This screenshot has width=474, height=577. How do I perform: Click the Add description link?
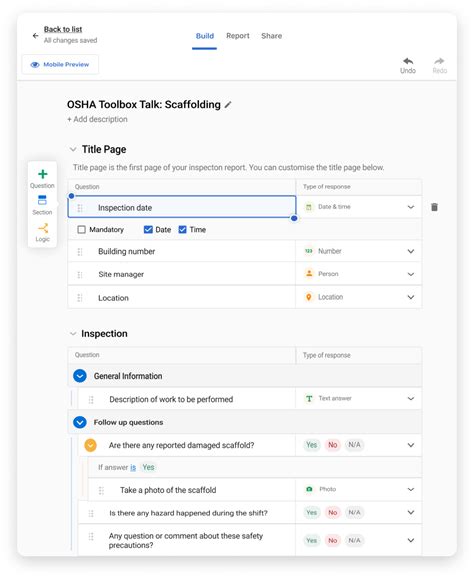click(97, 119)
